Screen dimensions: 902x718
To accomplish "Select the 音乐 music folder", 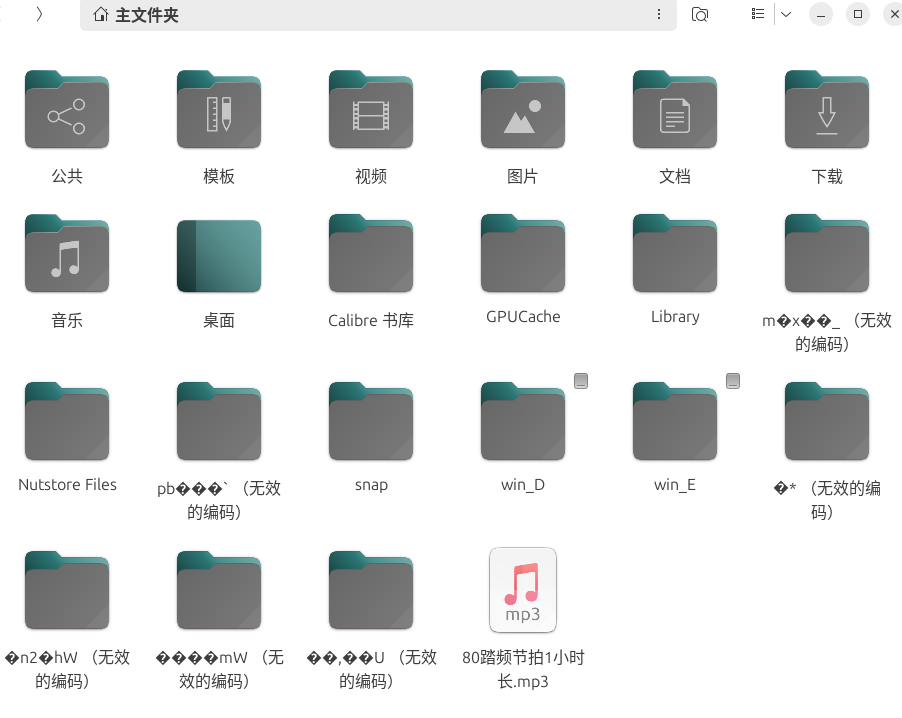I will [x=67, y=253].
